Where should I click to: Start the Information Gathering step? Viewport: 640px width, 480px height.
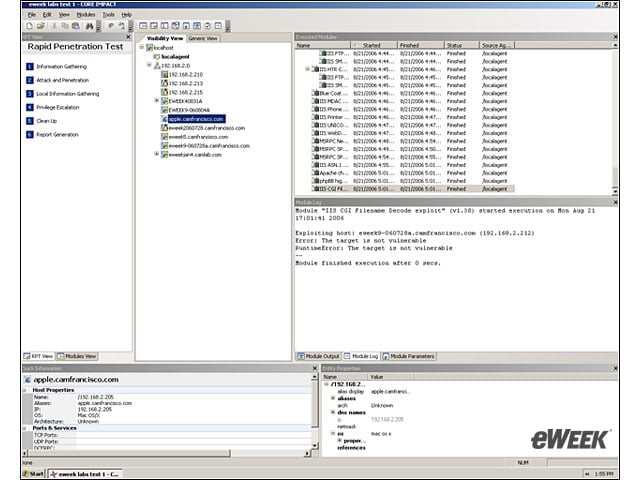tap(62, 67)
